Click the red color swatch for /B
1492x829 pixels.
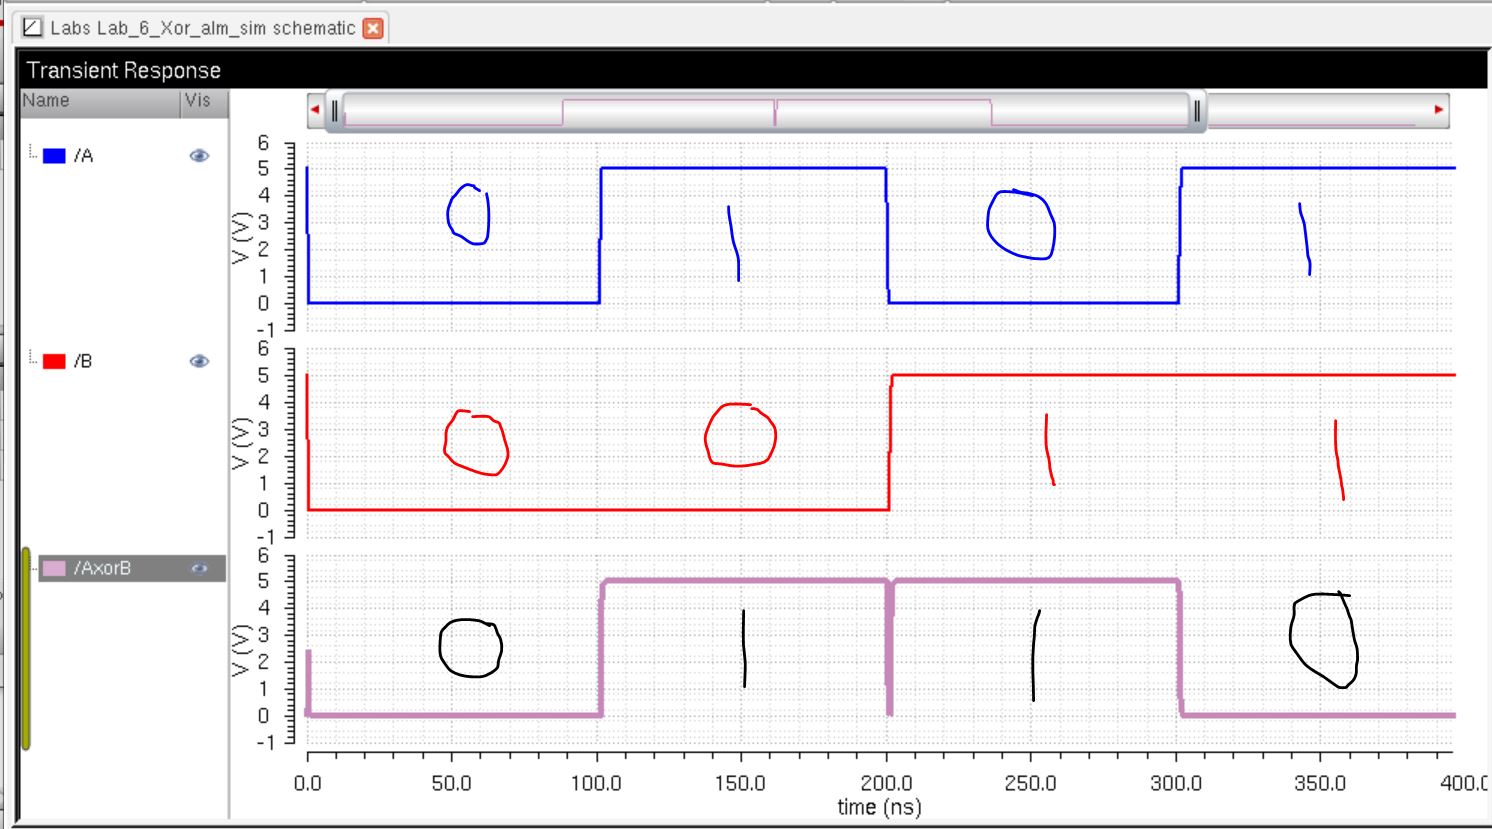click(x=54, y=361)
